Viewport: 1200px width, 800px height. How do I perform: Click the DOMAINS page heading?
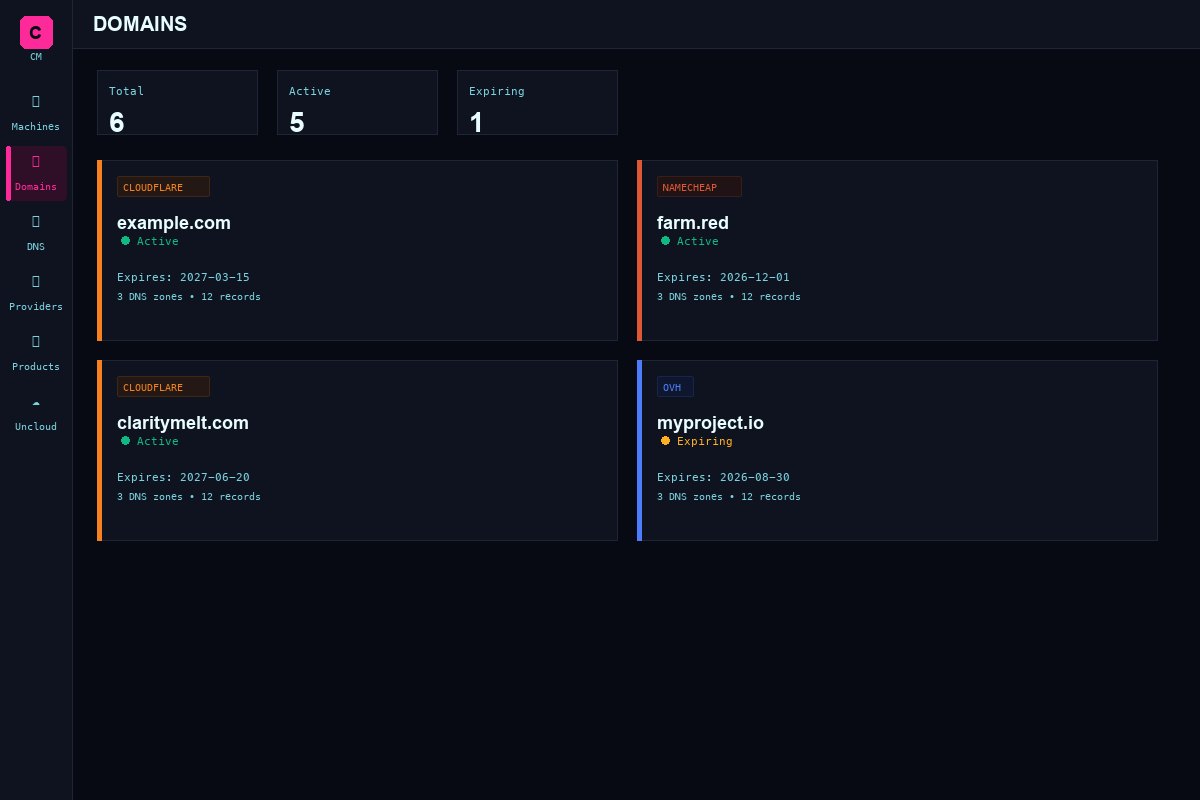(x=140, y=24)
